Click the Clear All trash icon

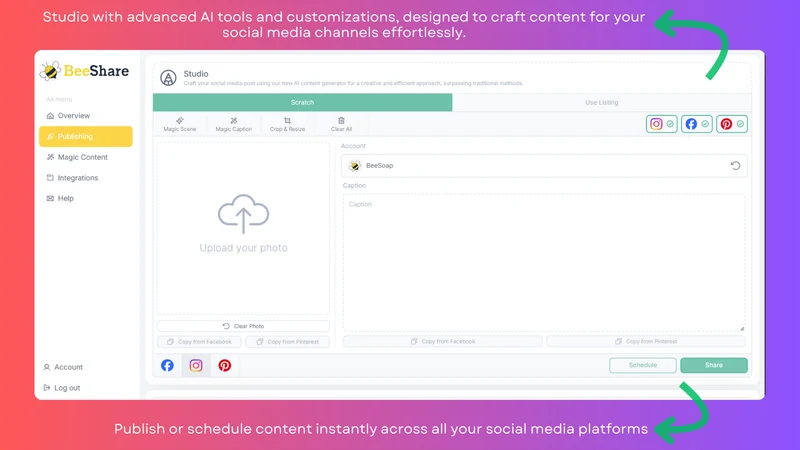(341, 121)
